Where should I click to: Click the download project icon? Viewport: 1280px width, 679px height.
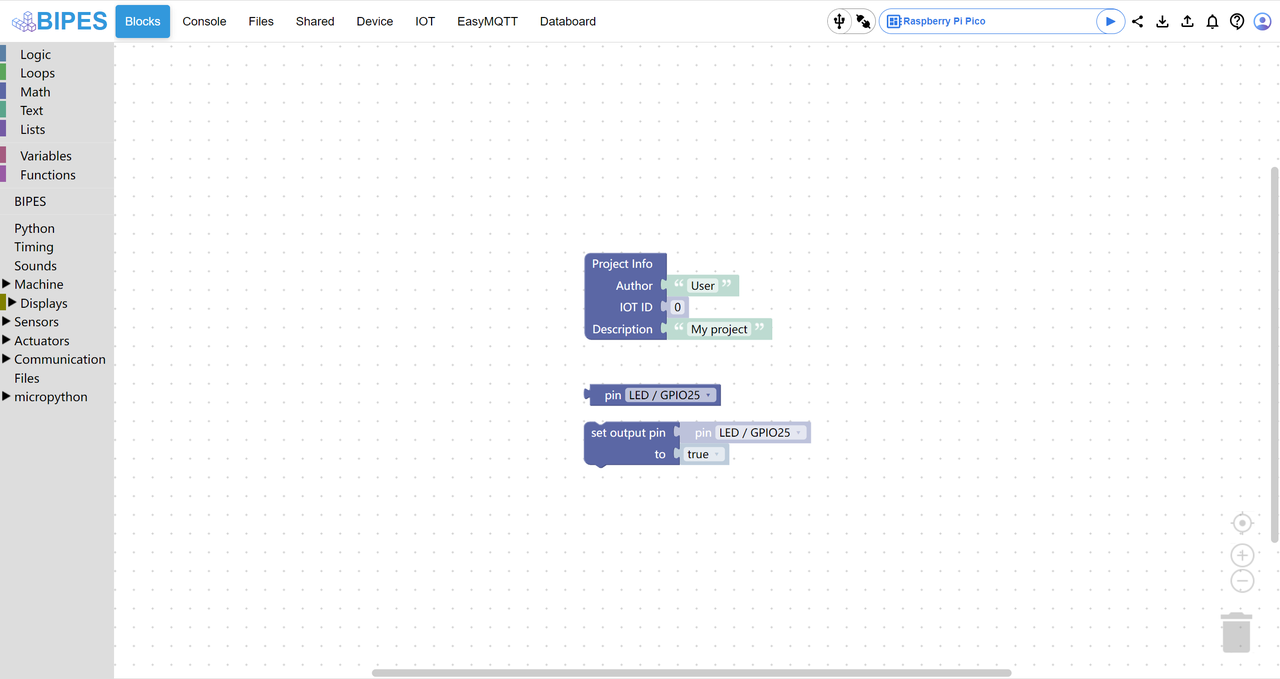(1162, 21)
